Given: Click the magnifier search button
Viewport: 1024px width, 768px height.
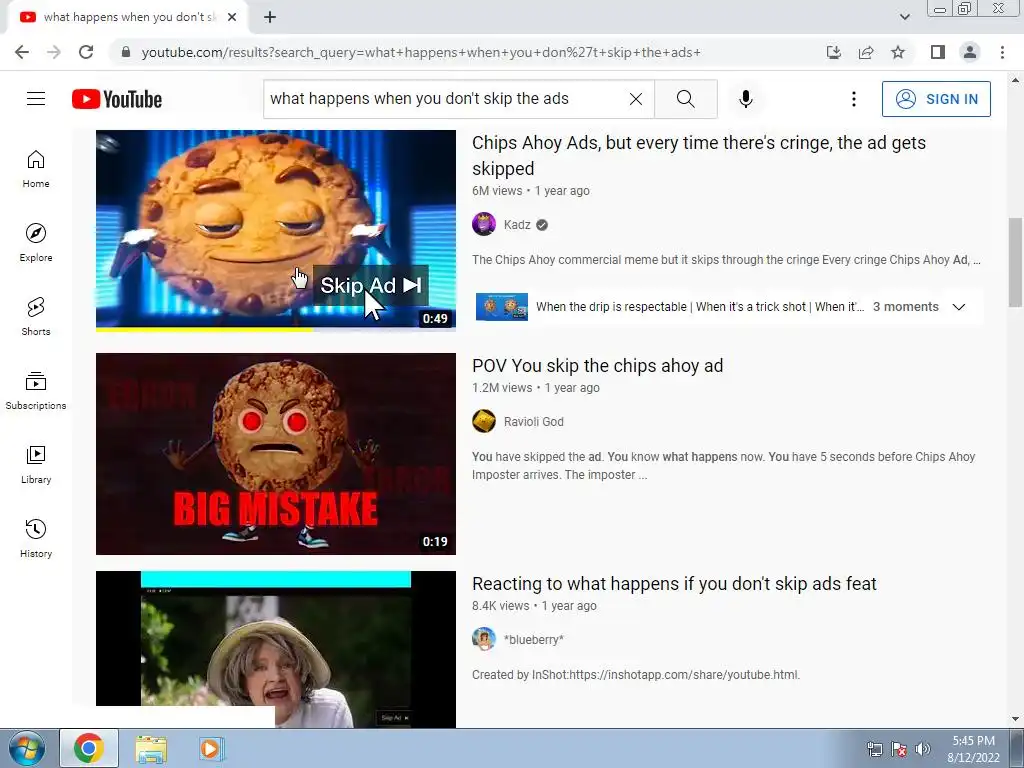Looking at the screenshot, I should click(686, 99).
